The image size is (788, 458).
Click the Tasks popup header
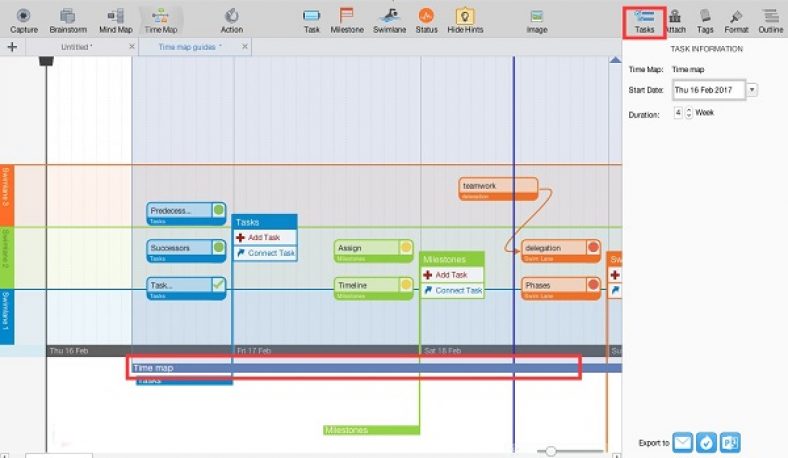click(x=264, y=222)
